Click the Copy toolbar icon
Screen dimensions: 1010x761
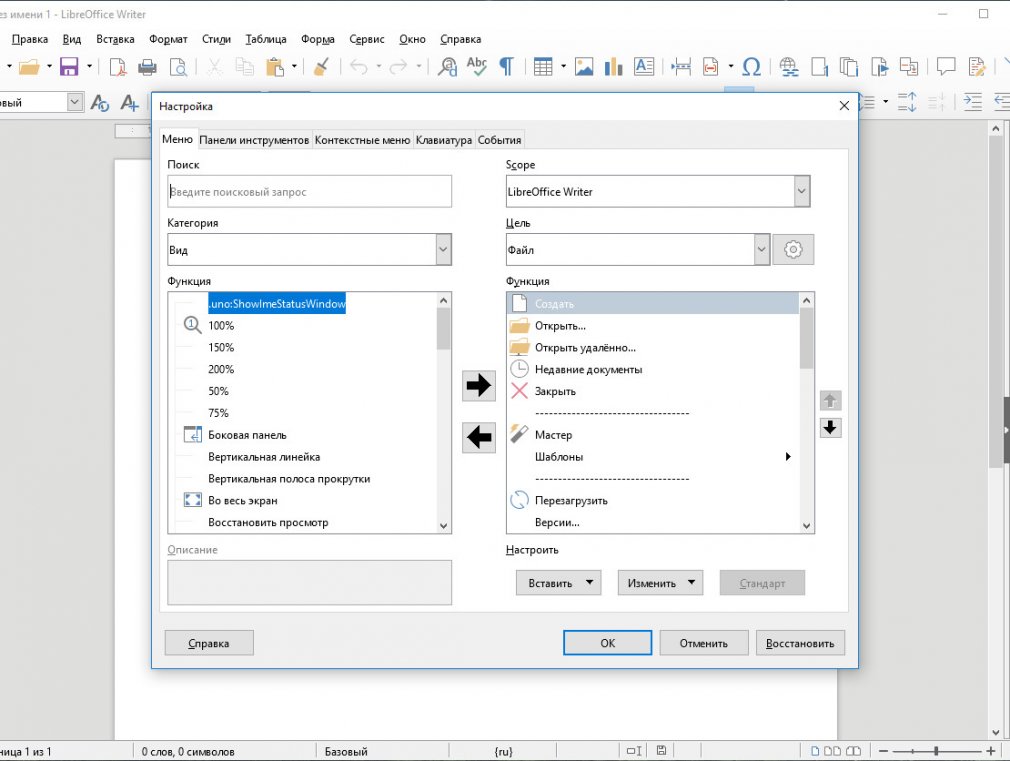[244, 66]
